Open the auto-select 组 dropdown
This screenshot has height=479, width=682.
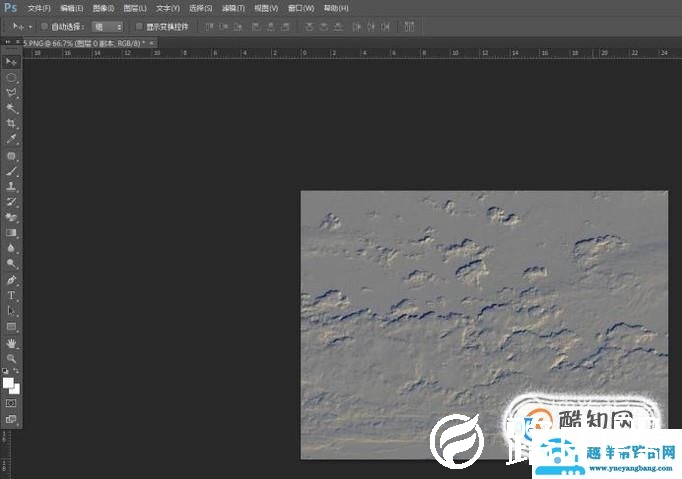click(x=107, y=26)
